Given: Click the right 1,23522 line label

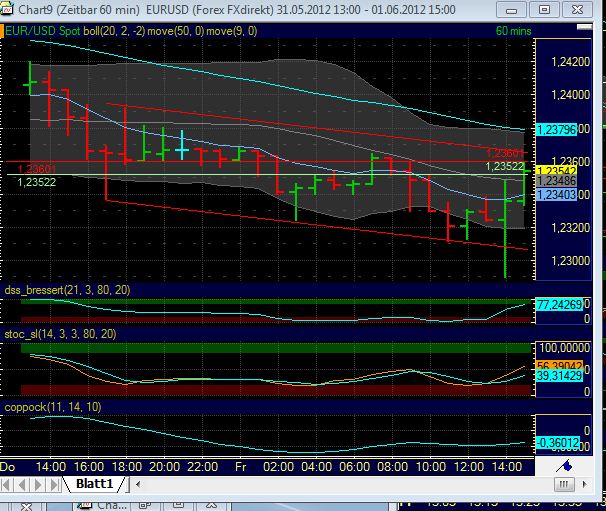Looking at the screenshot, I should pyautogui.click(x=504, y=167).
